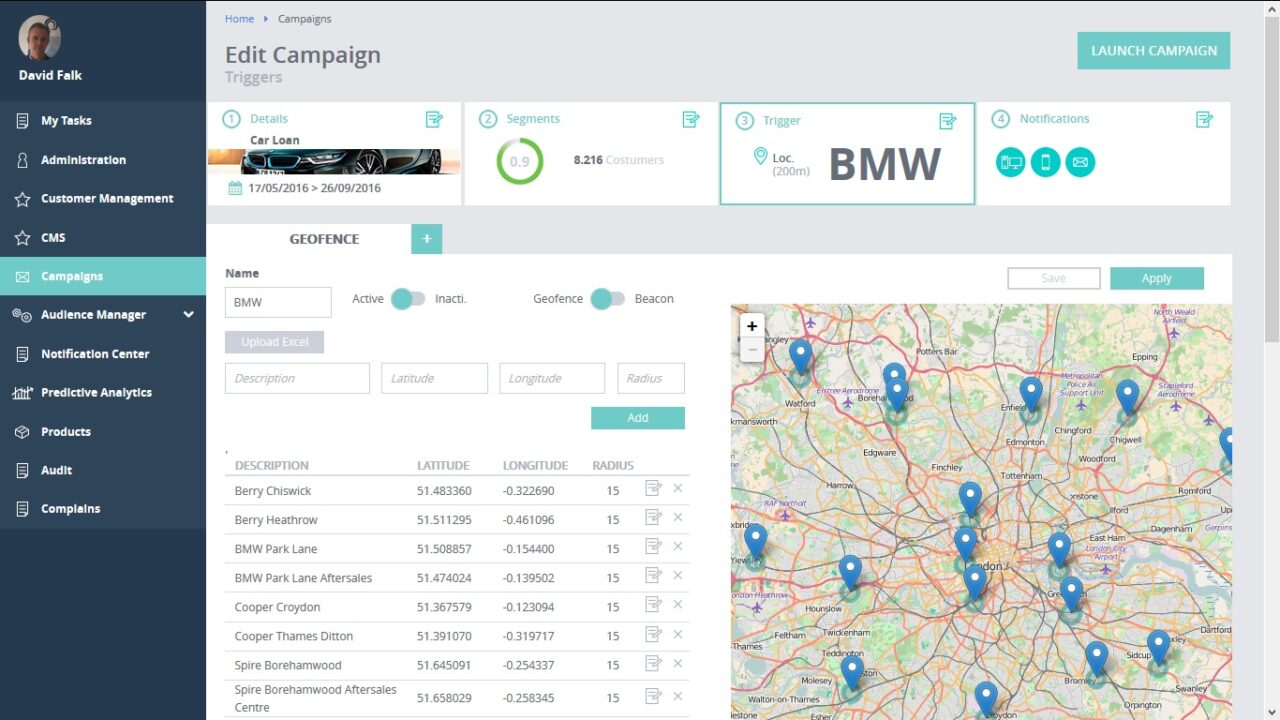Select the mobile push notification icon
The width and height of the screenshot is (1280, 720).
(1045, 162)
